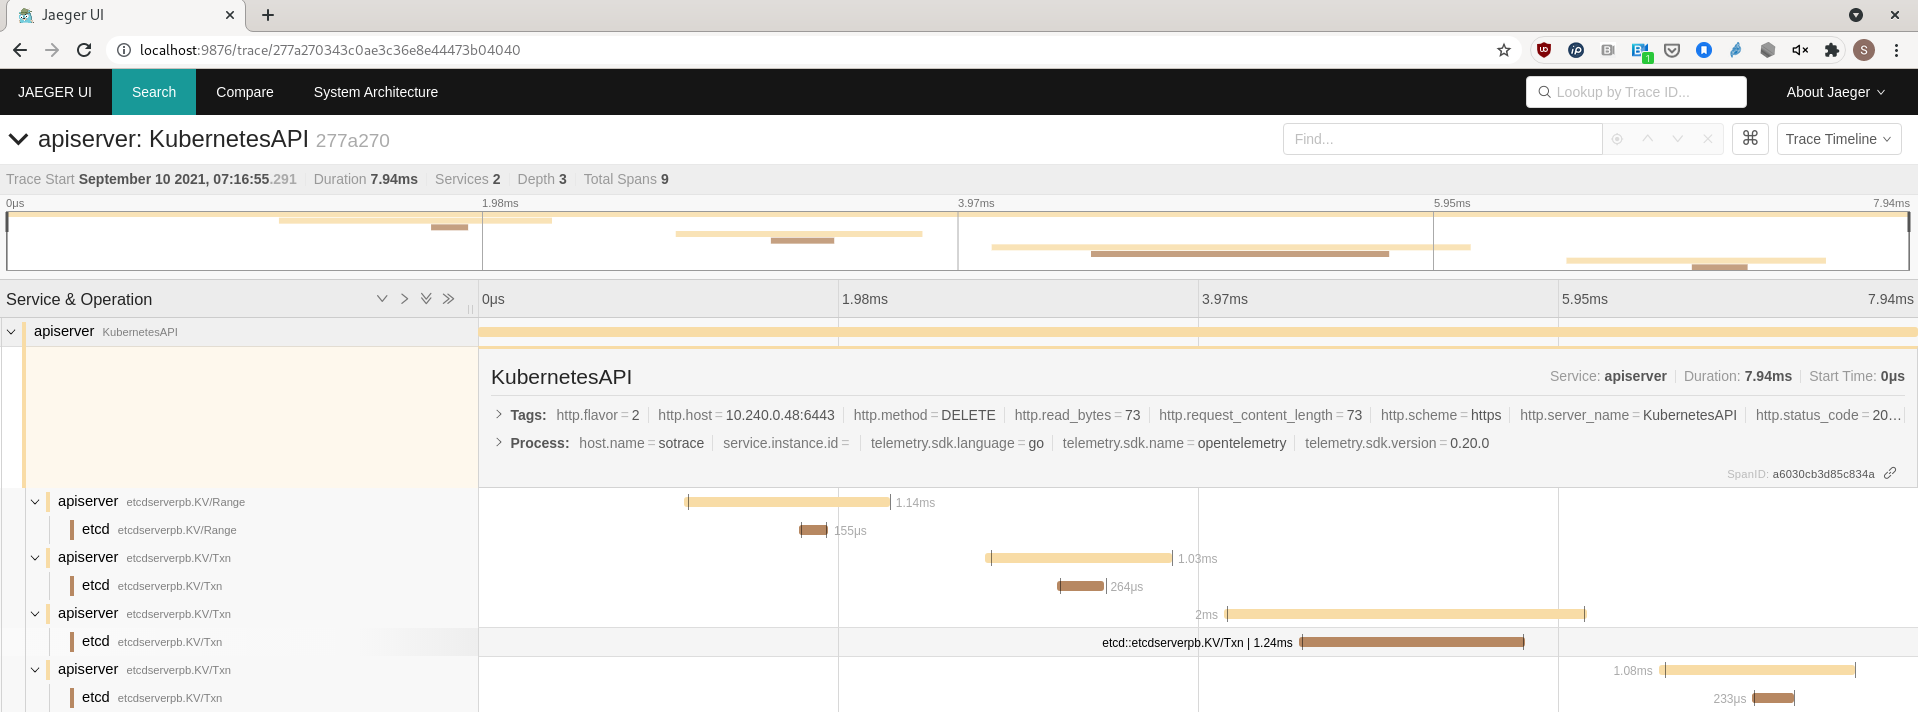Click the KubernetesAPI root span bar
The height and width of the screenshot is (712, 1918).
1198,332
